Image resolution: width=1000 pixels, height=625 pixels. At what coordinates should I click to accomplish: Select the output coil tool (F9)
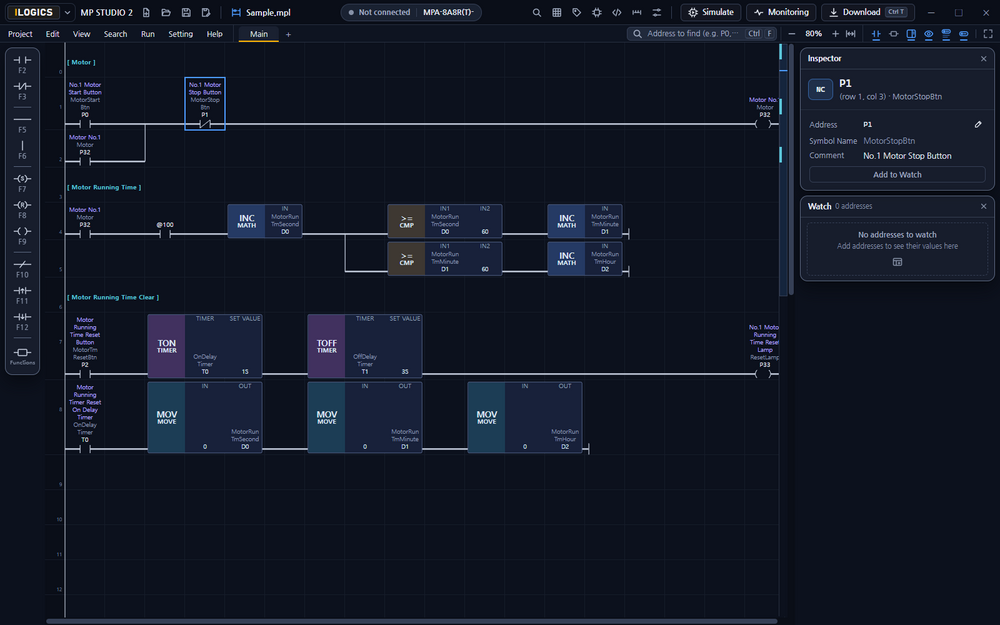click(22, 236)
